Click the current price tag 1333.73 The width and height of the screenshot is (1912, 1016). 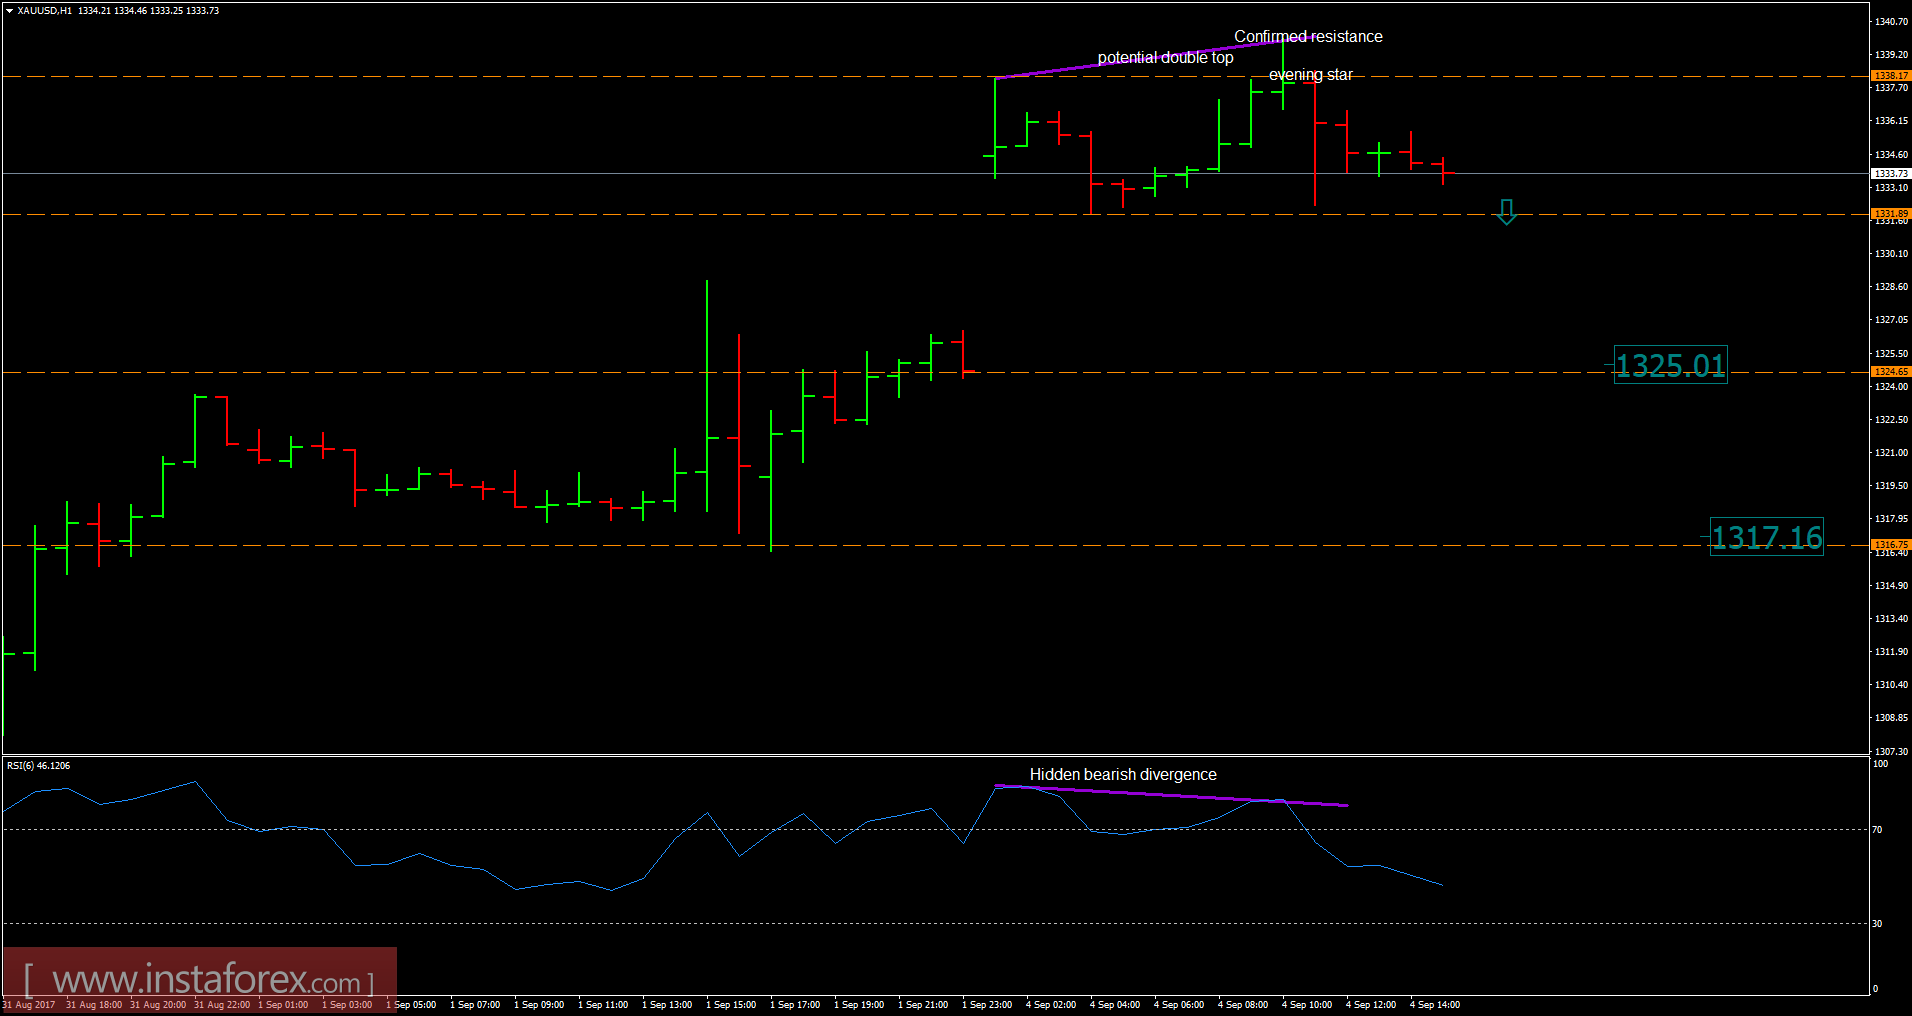pyautogui.click(x=1891, y=174)
